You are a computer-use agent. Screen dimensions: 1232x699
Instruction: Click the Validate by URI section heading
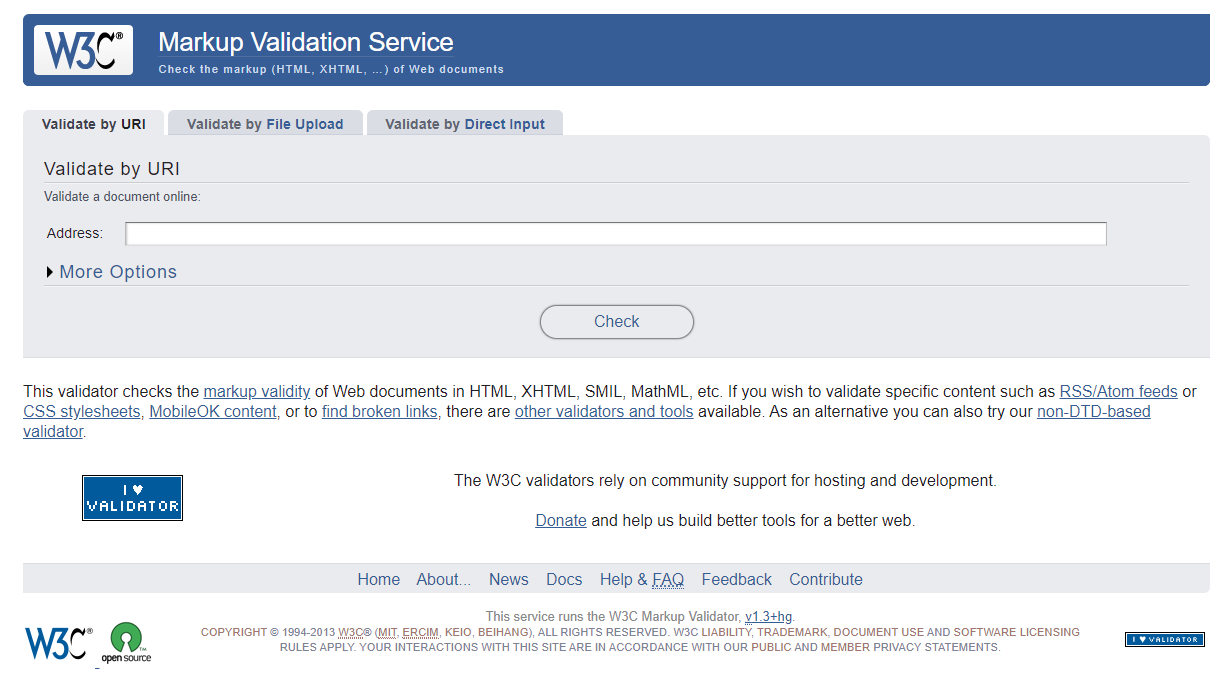click(112, 169)
